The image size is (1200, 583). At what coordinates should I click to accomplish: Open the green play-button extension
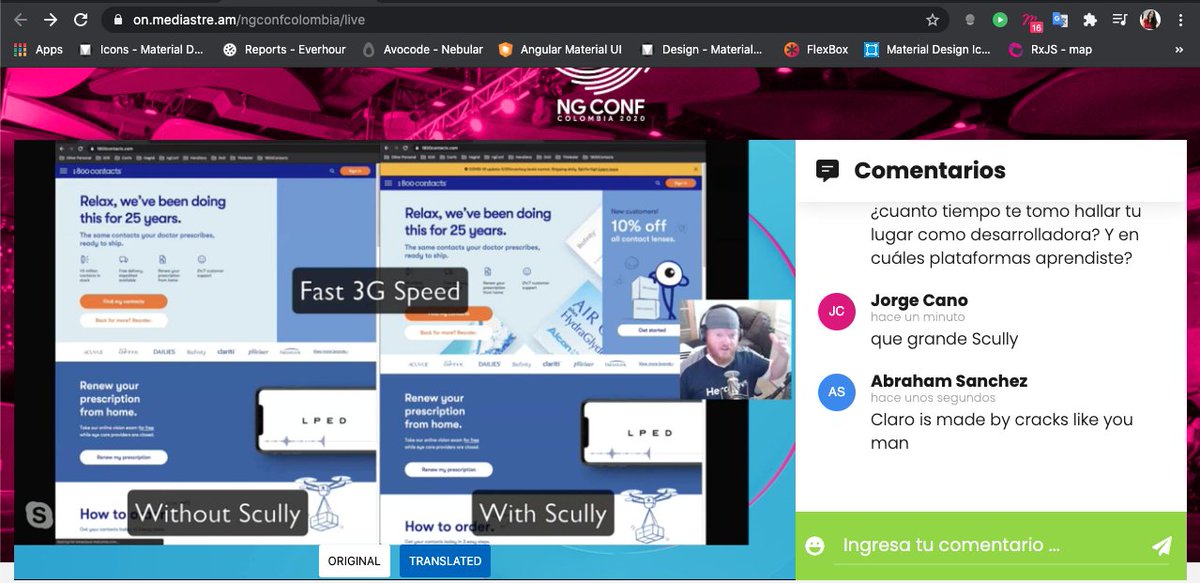coord(999,20)
